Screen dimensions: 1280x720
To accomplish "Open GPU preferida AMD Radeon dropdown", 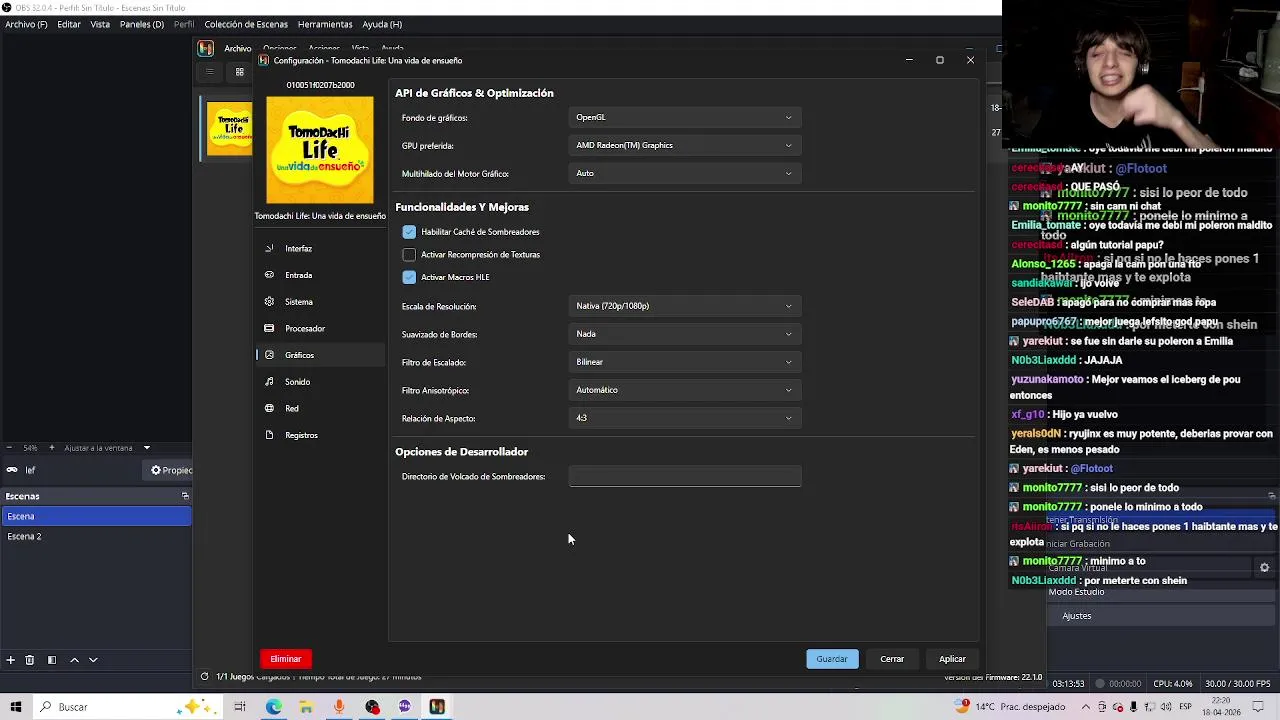I will pyautogui.click(x=684, y=146).
